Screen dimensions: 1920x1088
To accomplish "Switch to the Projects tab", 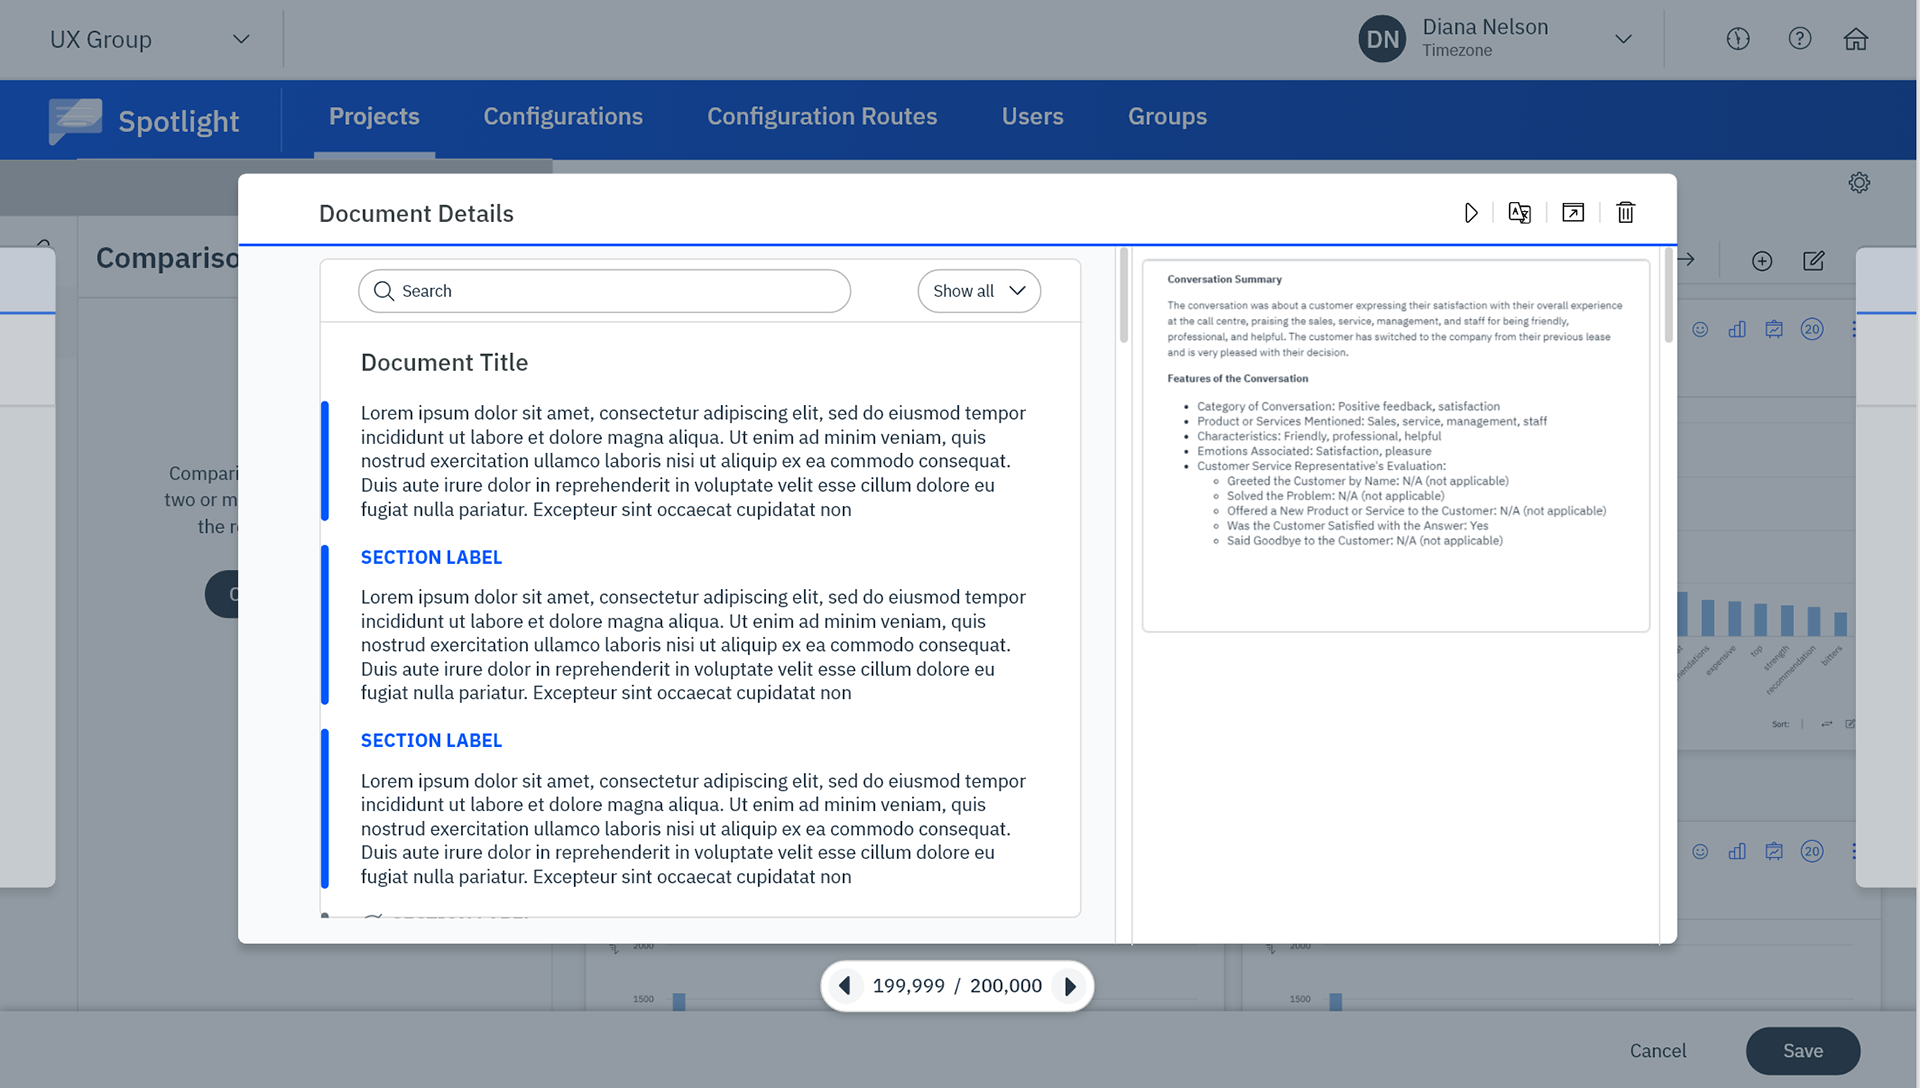I will pos(374,117).
